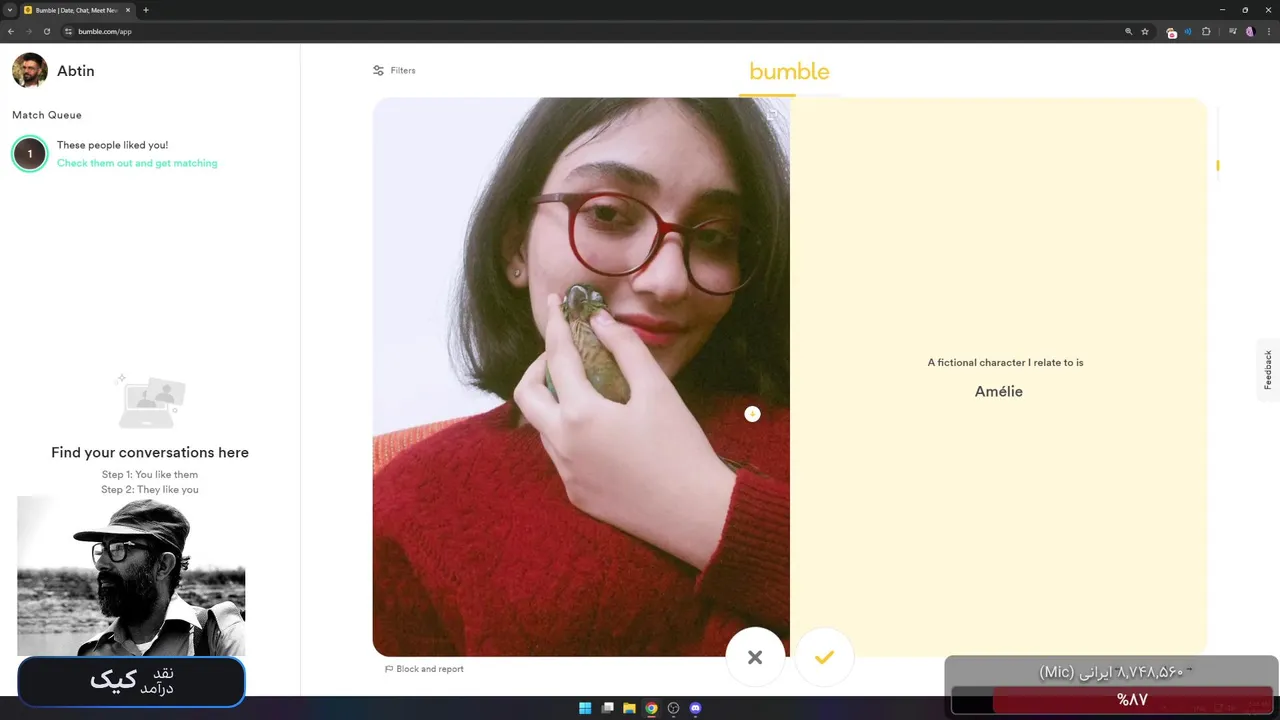Click the Abtin username text

tap(76, 71)
